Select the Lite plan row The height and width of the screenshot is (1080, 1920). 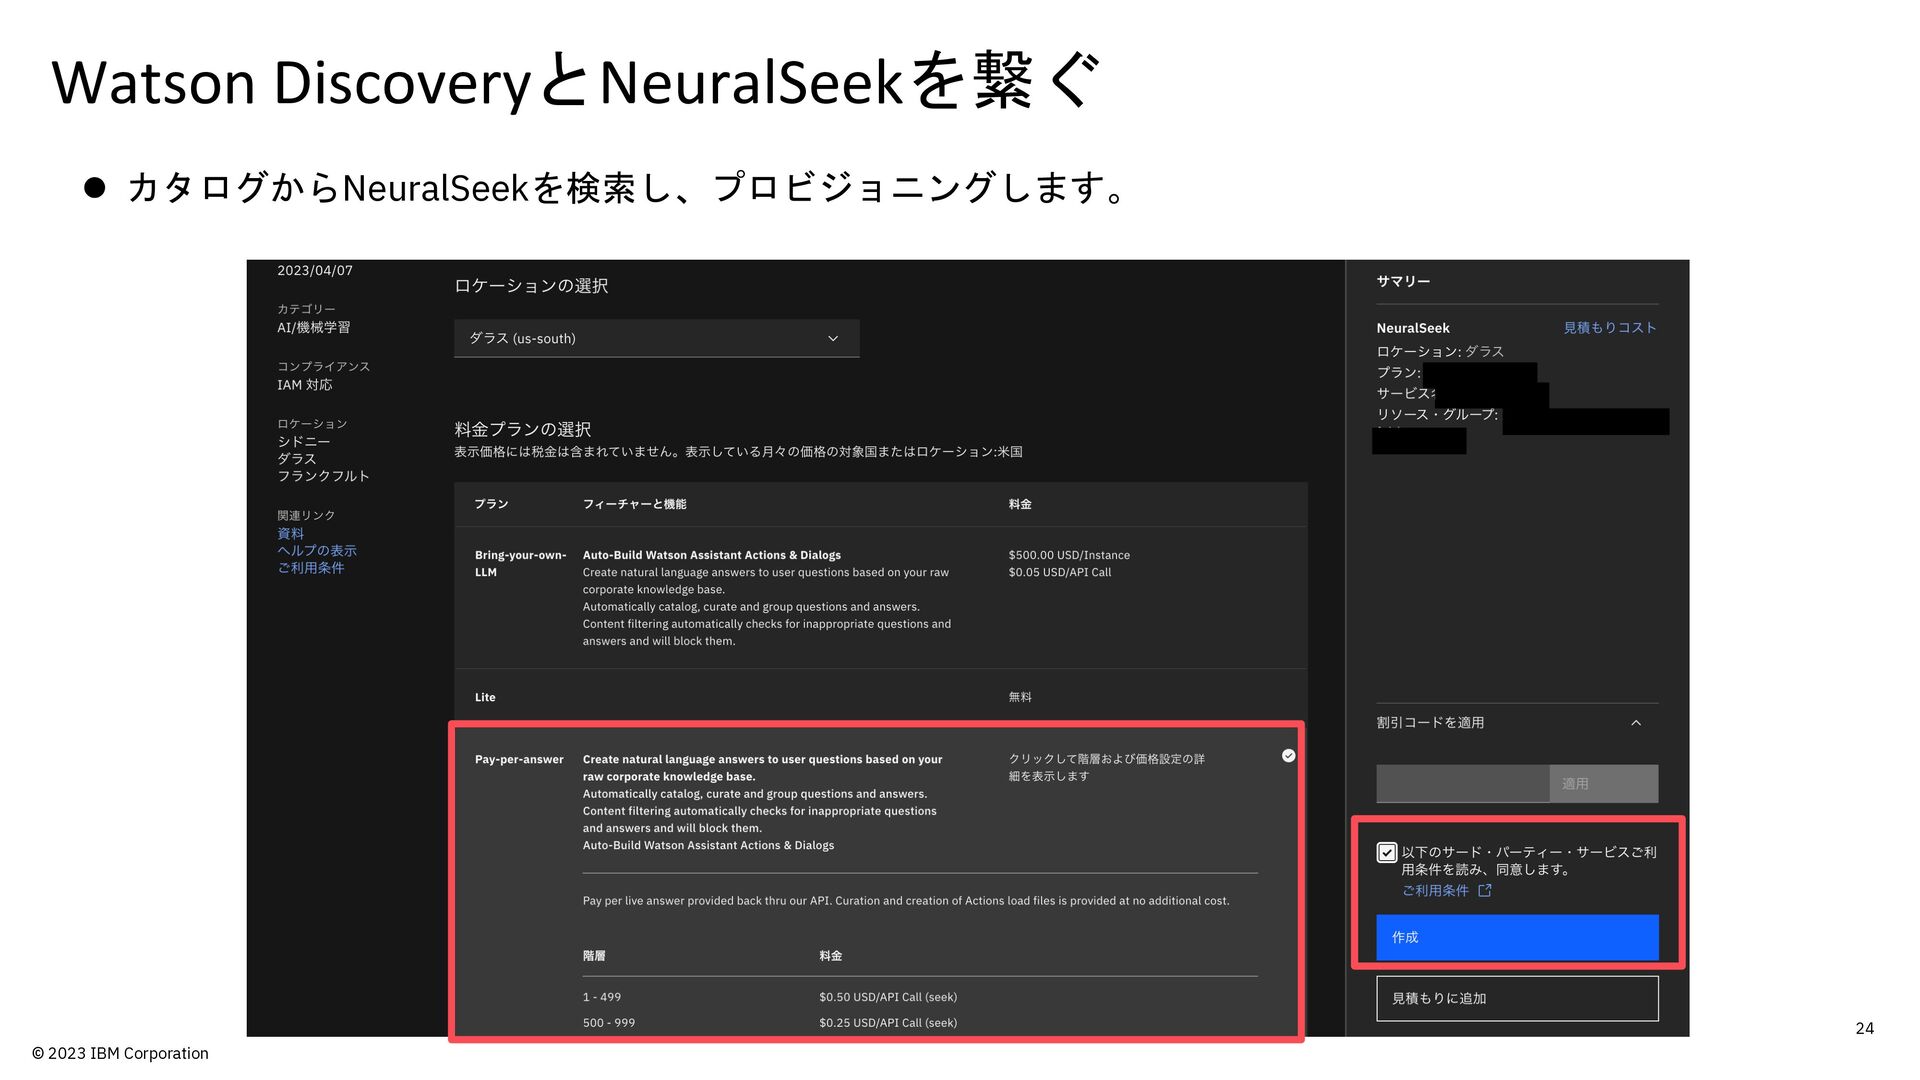[x=880, y=697]
